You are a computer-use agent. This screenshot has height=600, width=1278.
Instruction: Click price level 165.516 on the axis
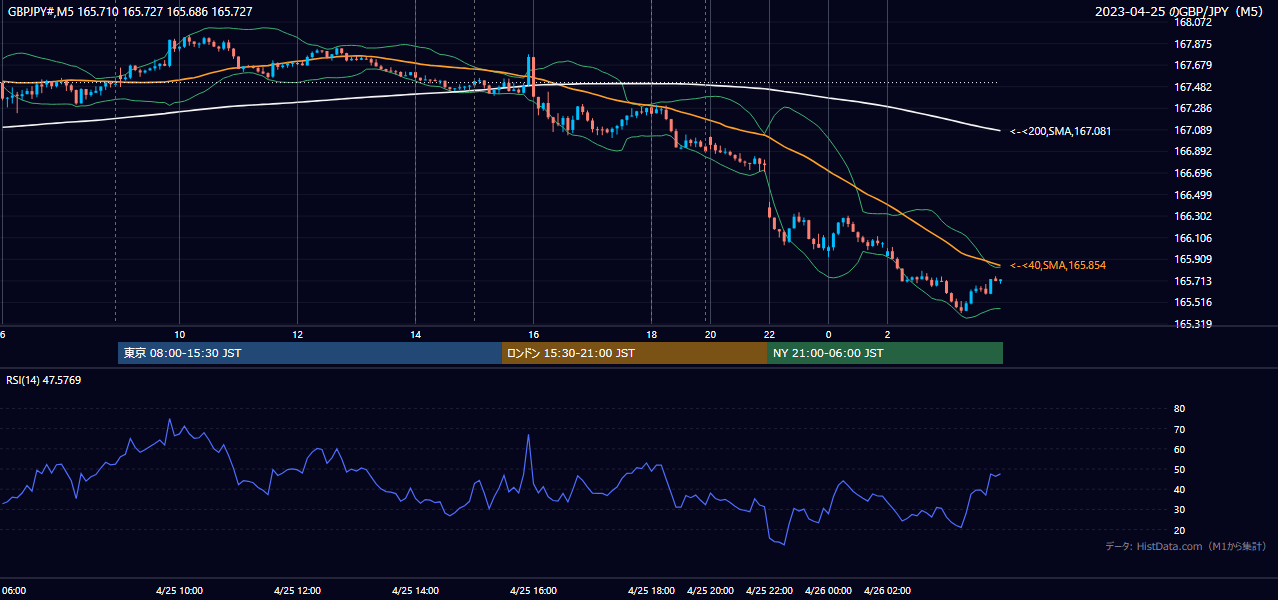(x=1192, y=302)
